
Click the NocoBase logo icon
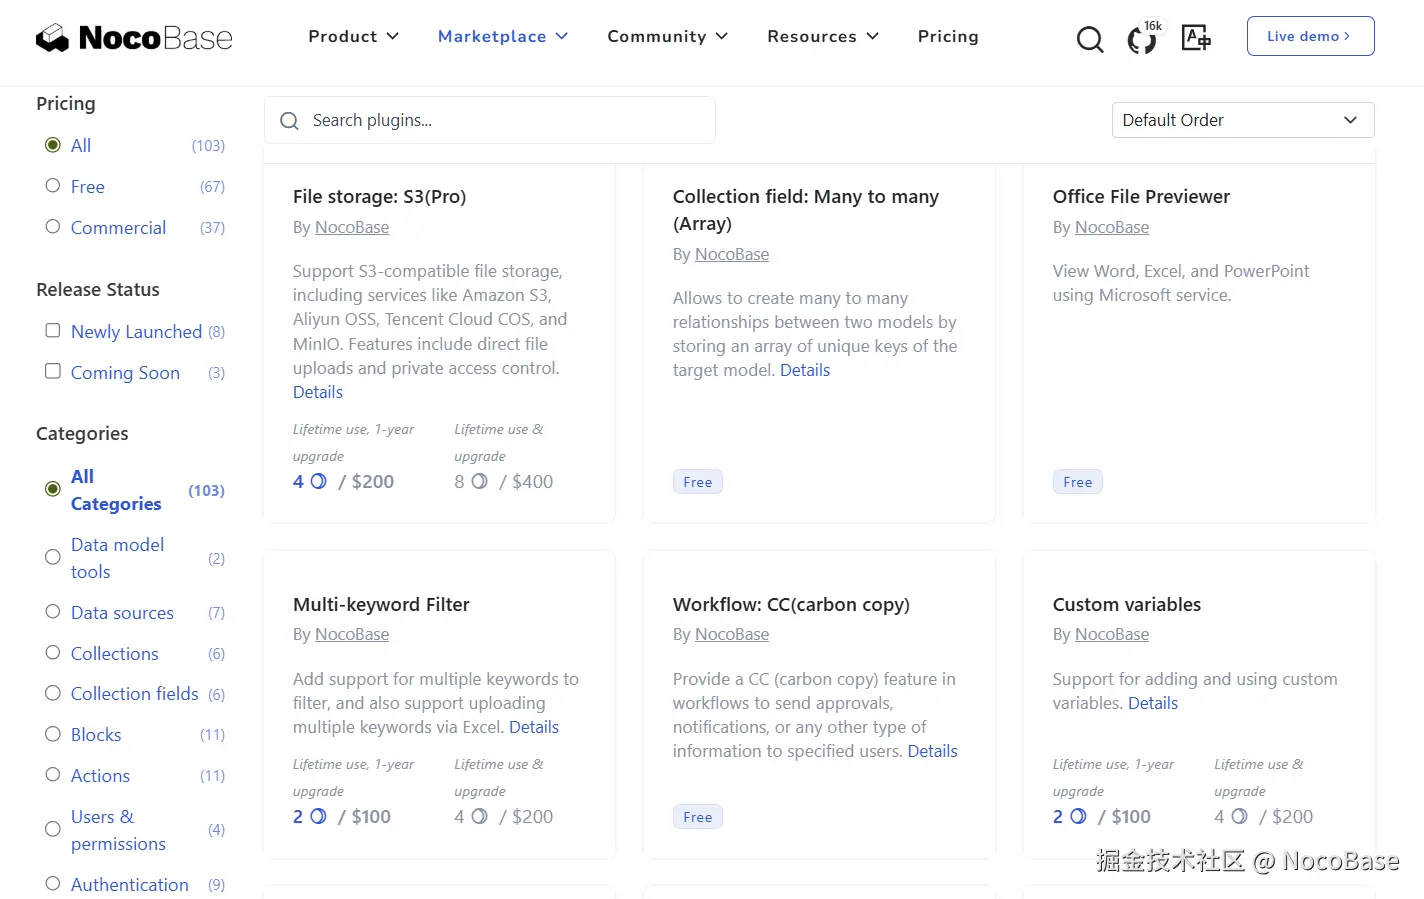pyautogui.click(x=52, y=38)
